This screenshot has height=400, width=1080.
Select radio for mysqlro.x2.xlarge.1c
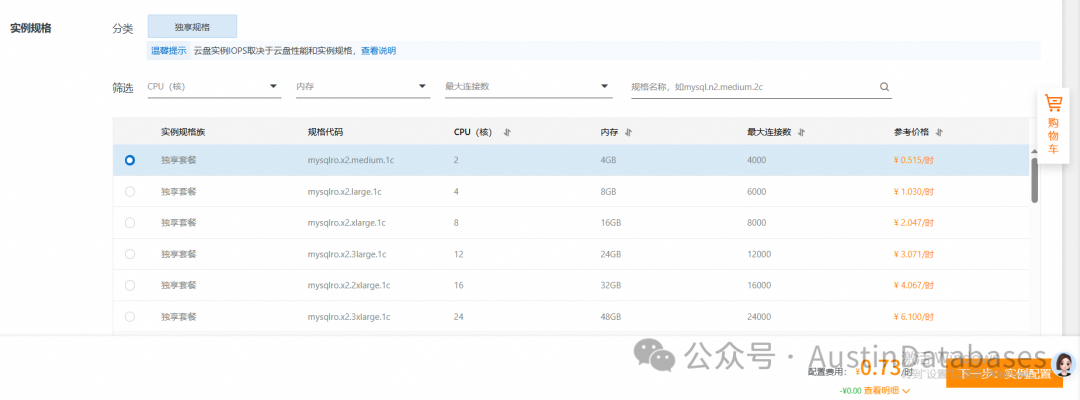[x=130, y=223]
